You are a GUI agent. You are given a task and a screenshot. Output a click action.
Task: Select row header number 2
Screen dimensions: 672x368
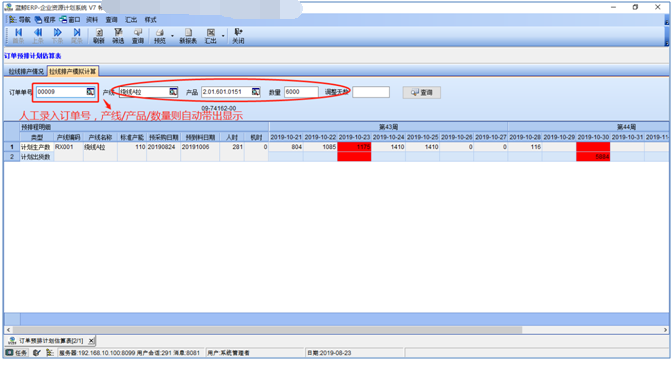tap(12, 157)
